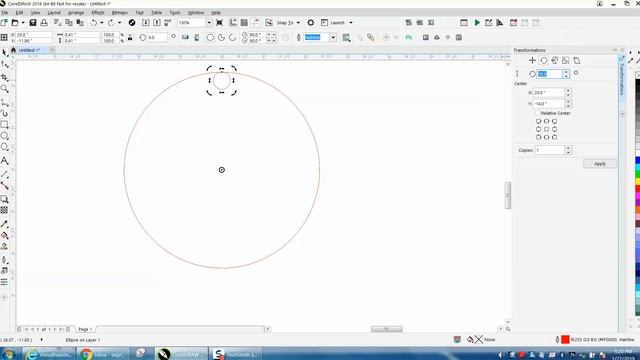Select the Color Eyedropper tool
Viewport: 640px width, 360px height.
(x=4, y=224)
